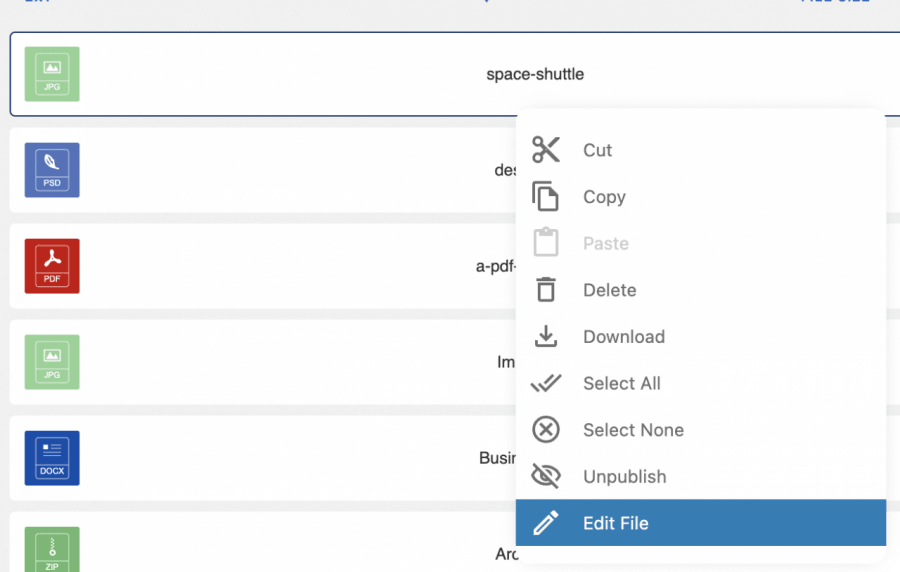Choose Select All from the context menu
The height and width of the screenshot is (572, 900).
[x=621, y=383]
